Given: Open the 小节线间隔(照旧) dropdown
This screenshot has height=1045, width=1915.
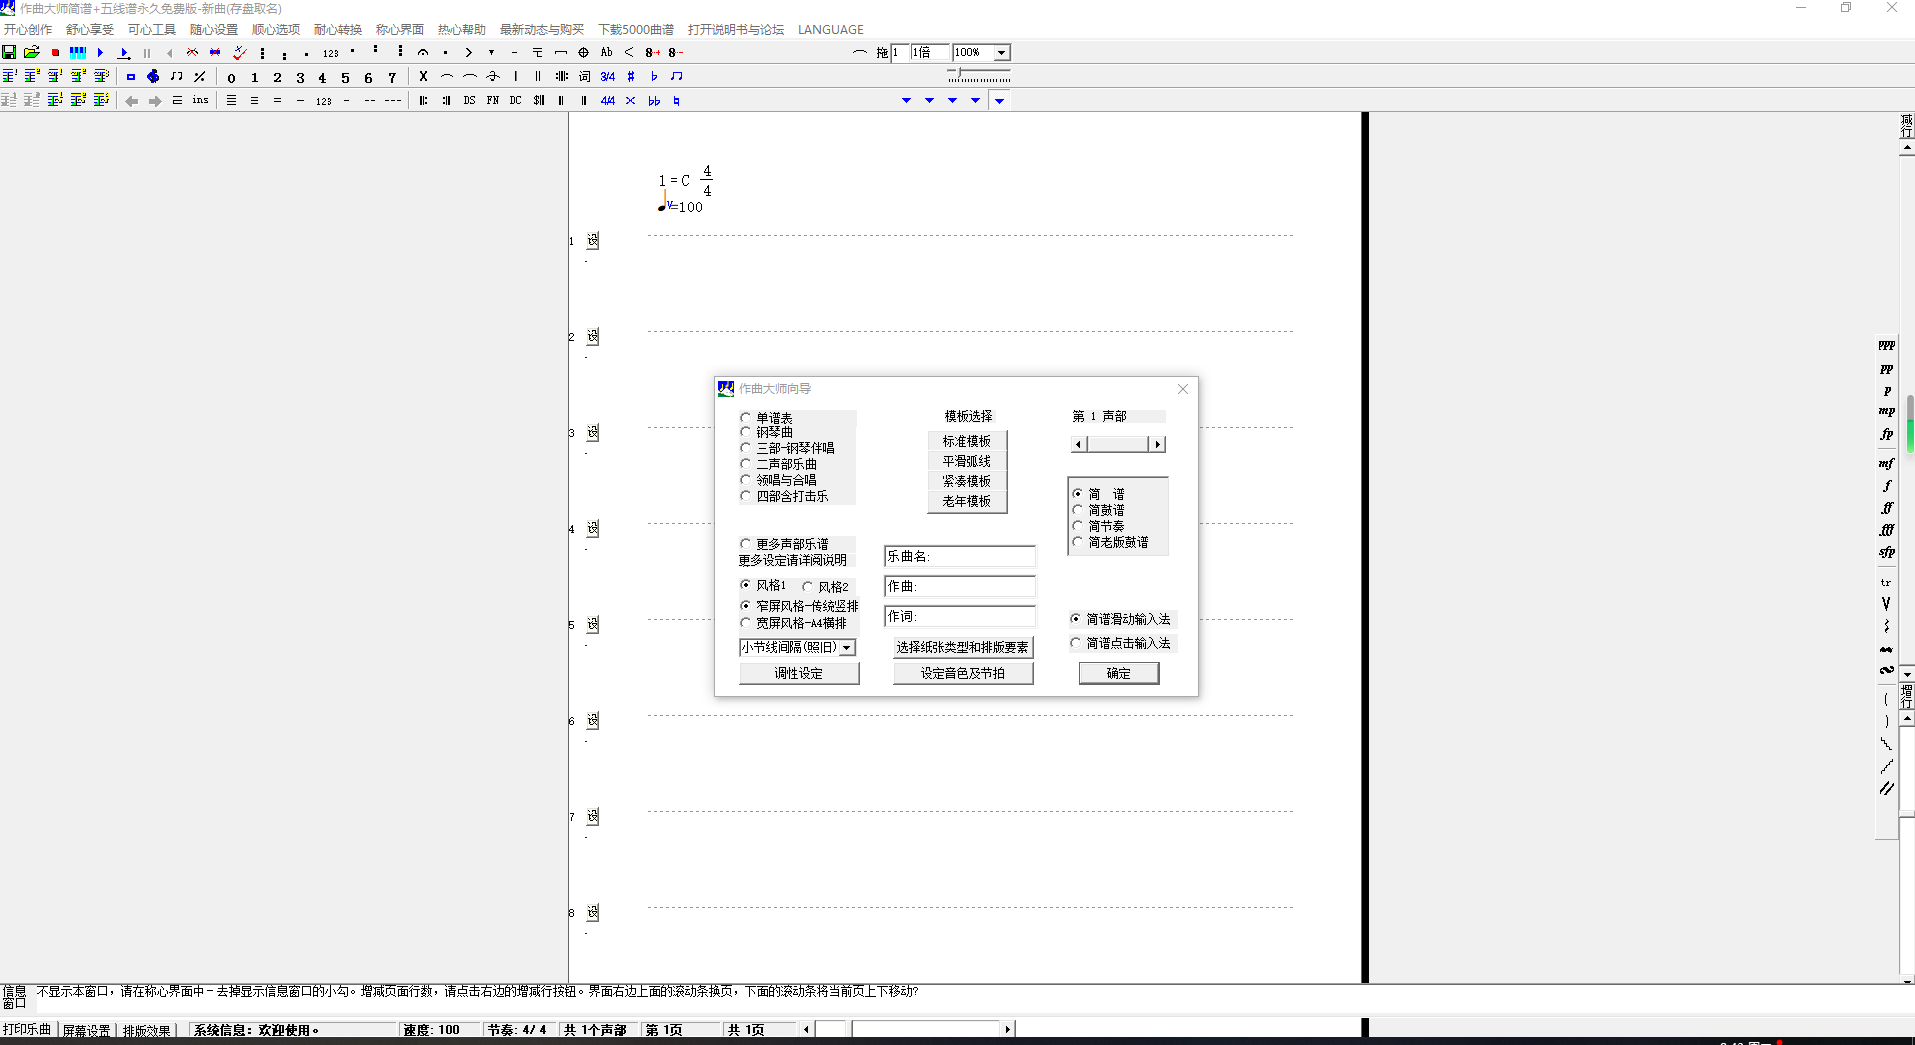Looking at the screenshot, I should click(x=847, y=648).
